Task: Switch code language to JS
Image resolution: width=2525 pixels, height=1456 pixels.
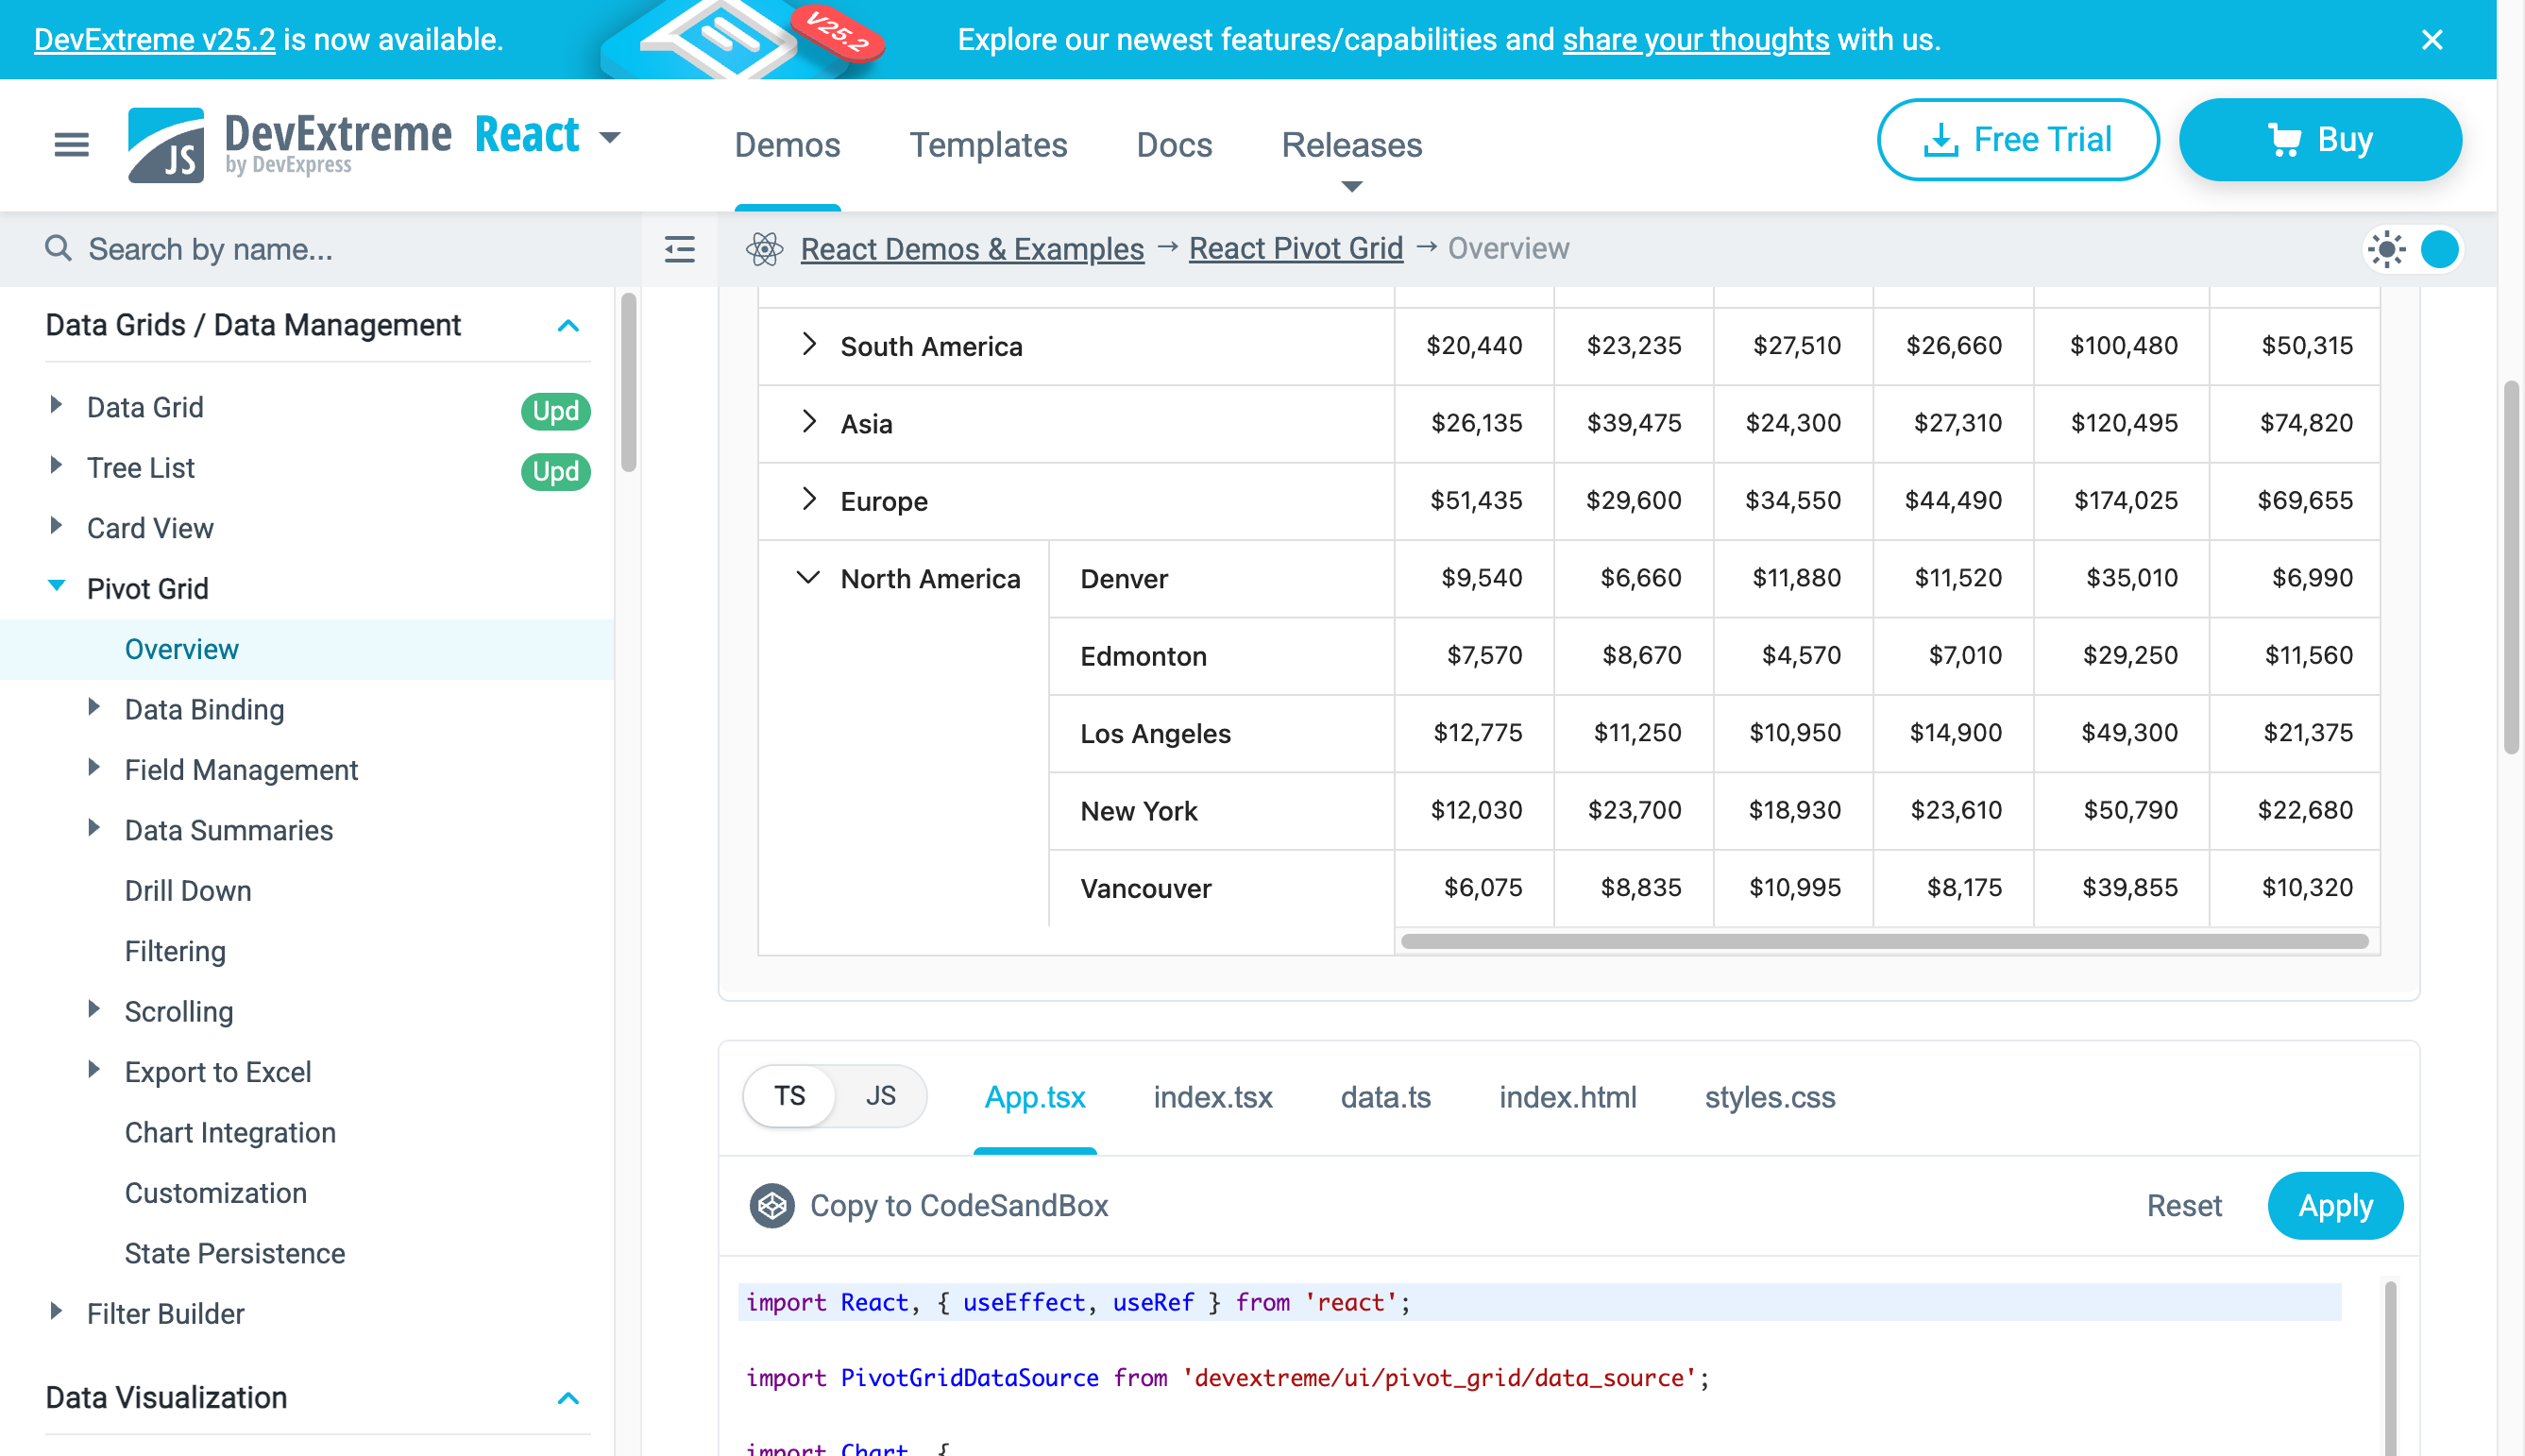Action: click(x=880, y=1096)
